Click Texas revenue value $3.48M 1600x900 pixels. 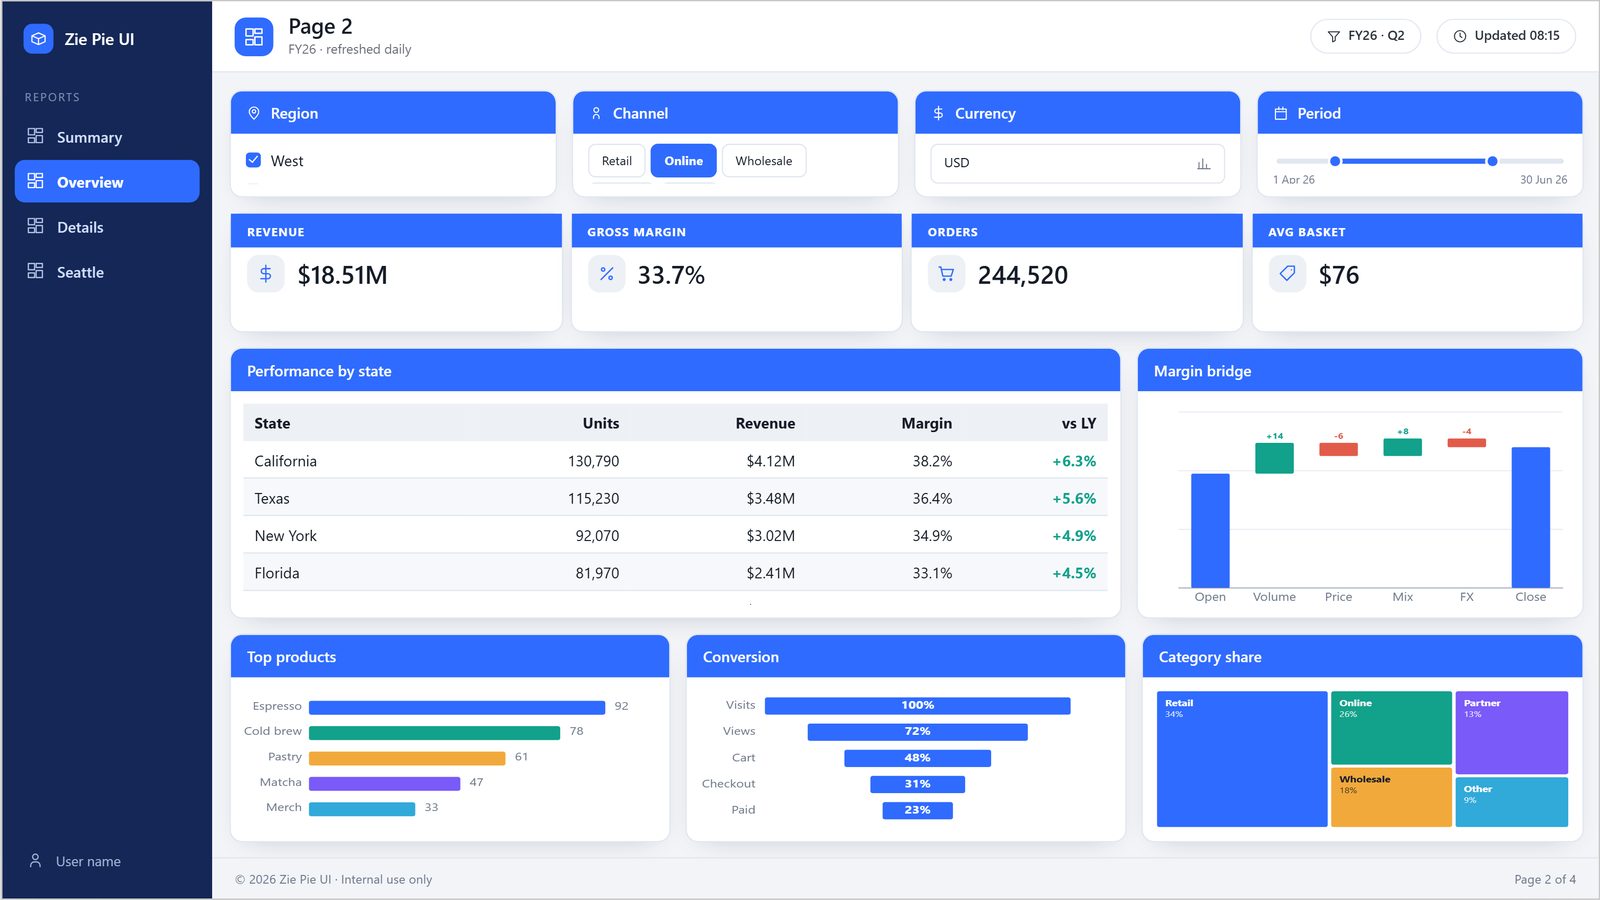click(770, 498)
